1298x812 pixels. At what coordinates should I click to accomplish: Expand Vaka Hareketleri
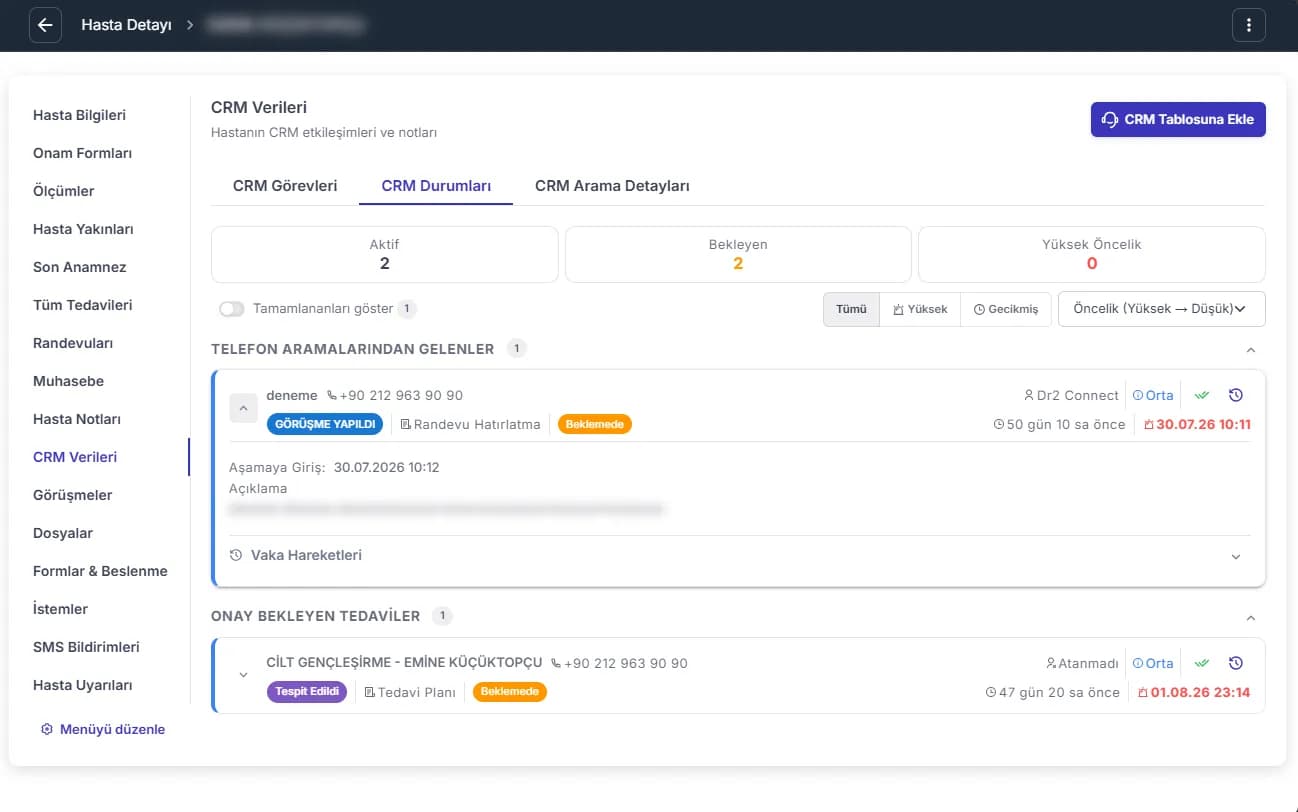click(739, 555)
